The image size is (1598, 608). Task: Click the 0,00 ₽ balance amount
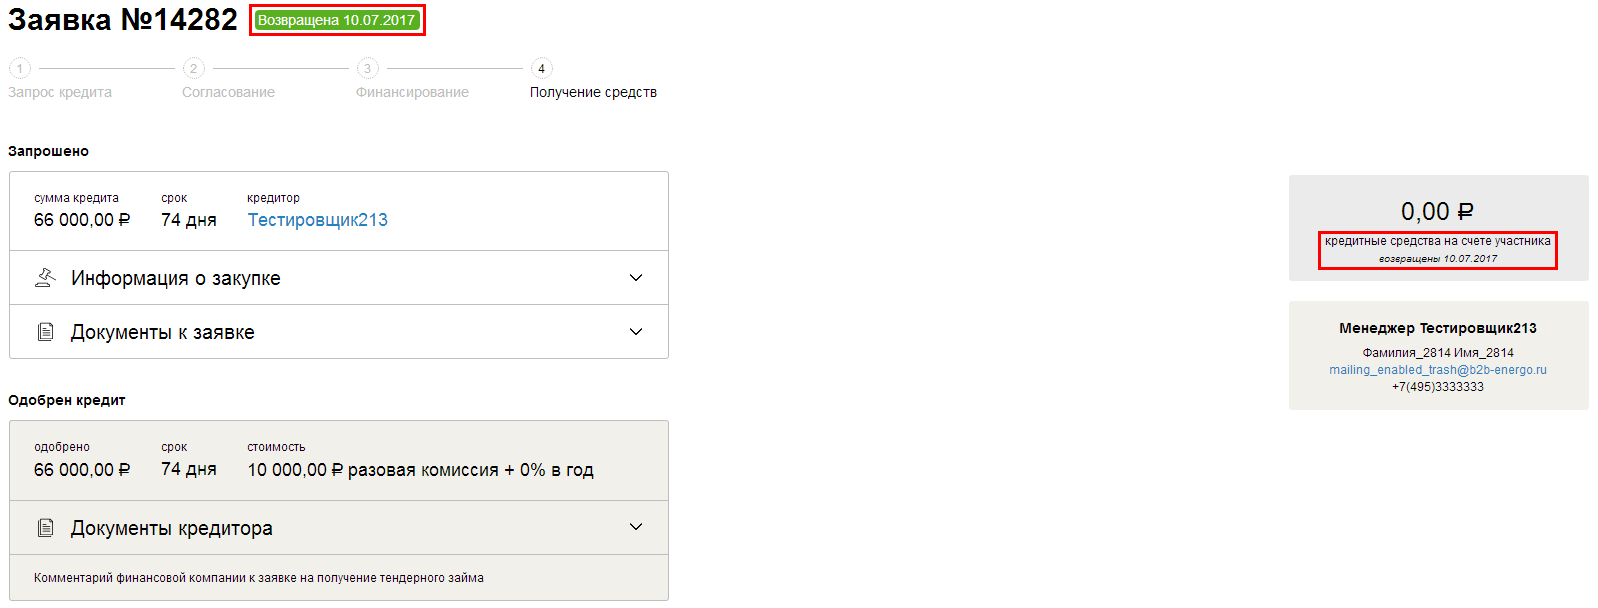point(1437,211)
